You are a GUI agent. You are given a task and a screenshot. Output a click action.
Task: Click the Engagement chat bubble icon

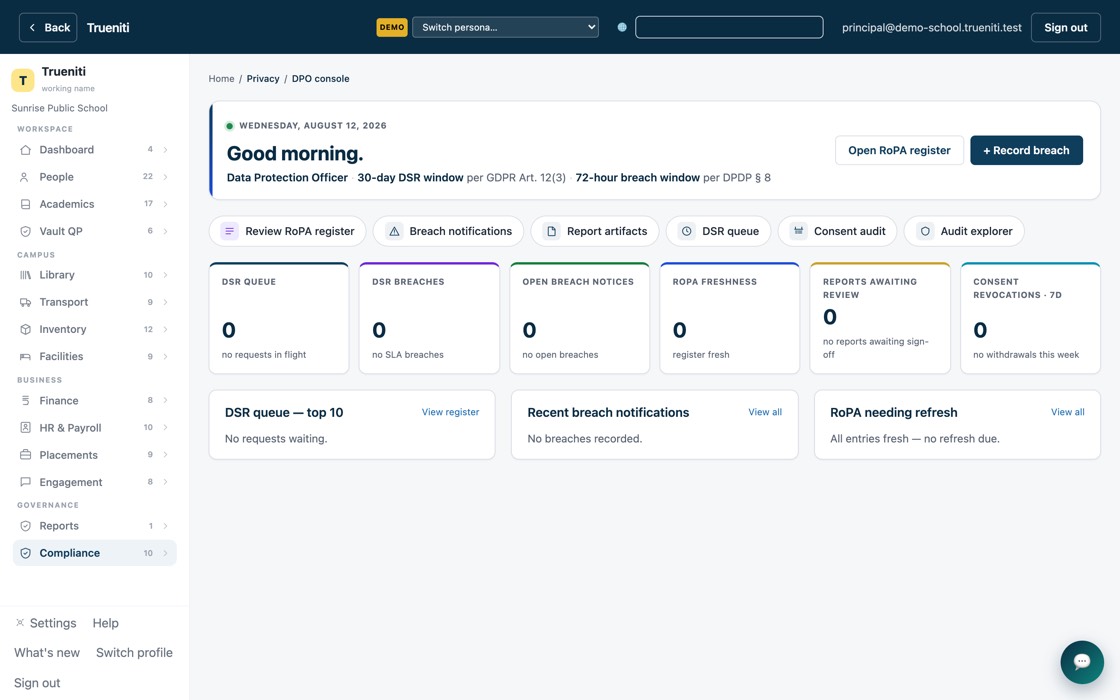tap(26, 482)
